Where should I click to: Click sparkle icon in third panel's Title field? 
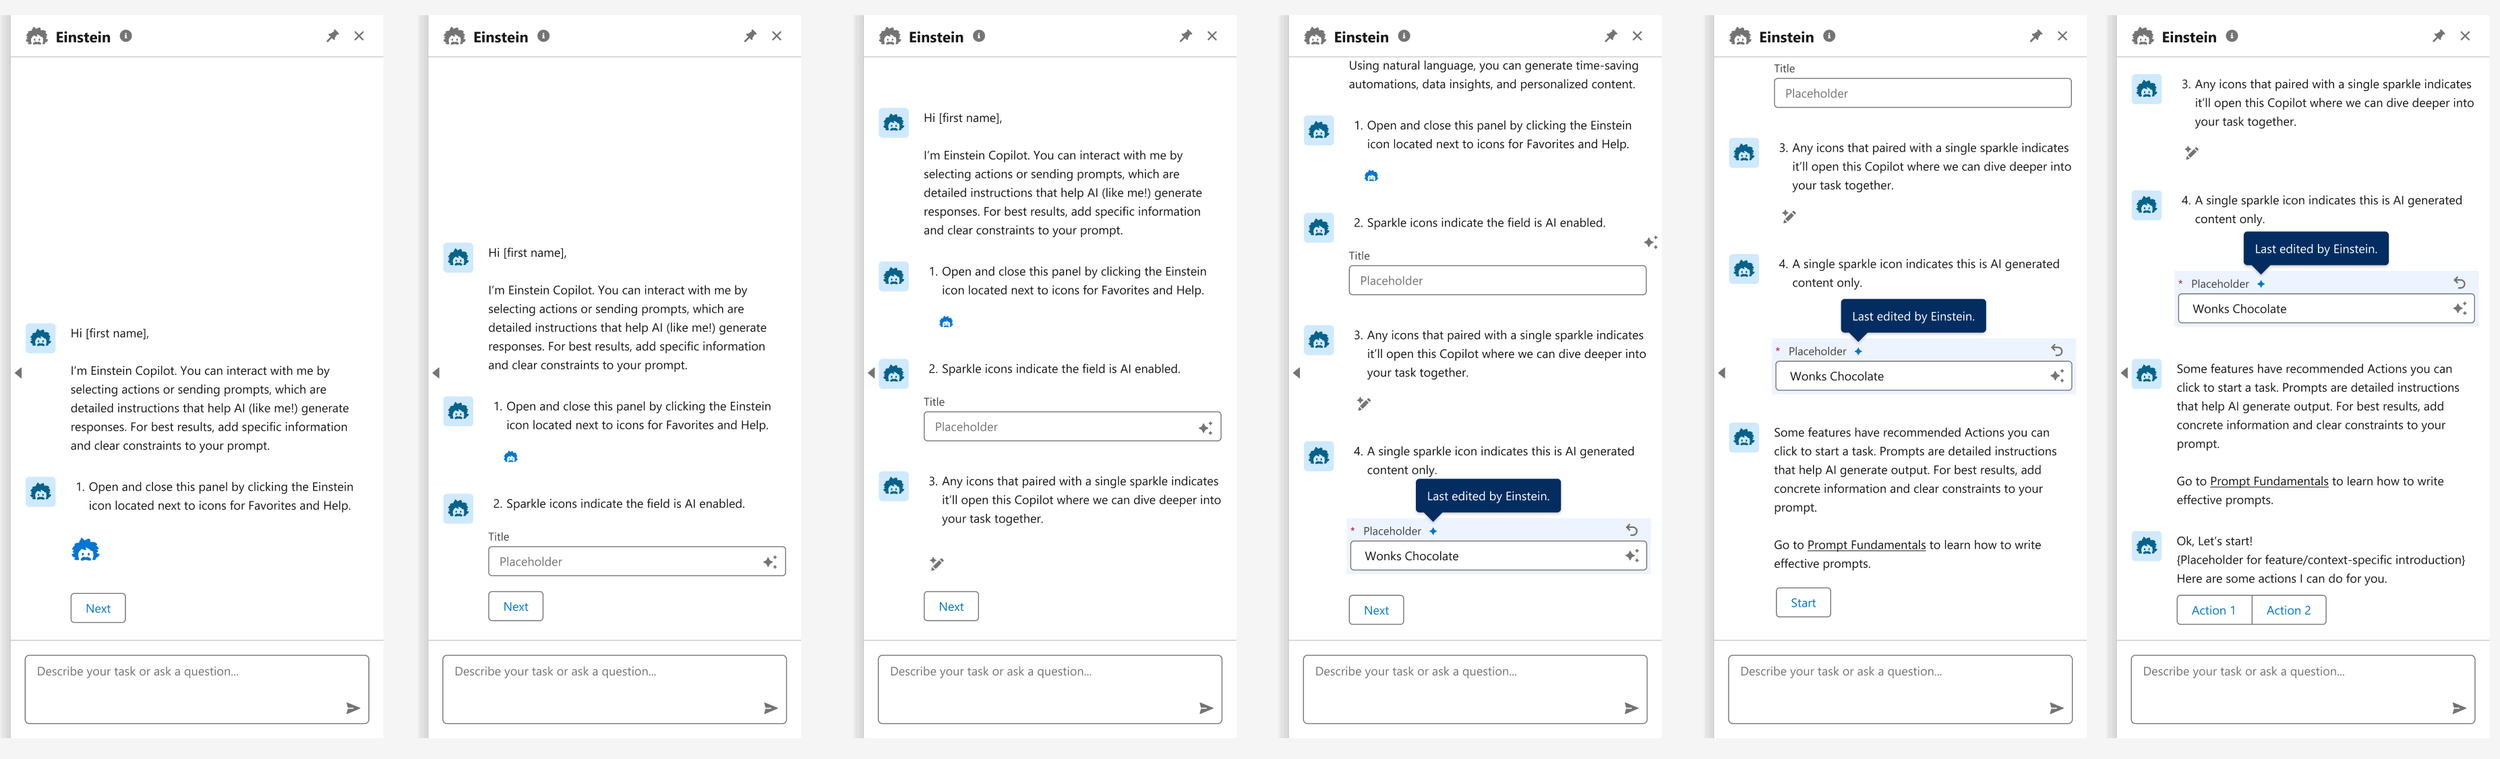[x=1206, y=427]
